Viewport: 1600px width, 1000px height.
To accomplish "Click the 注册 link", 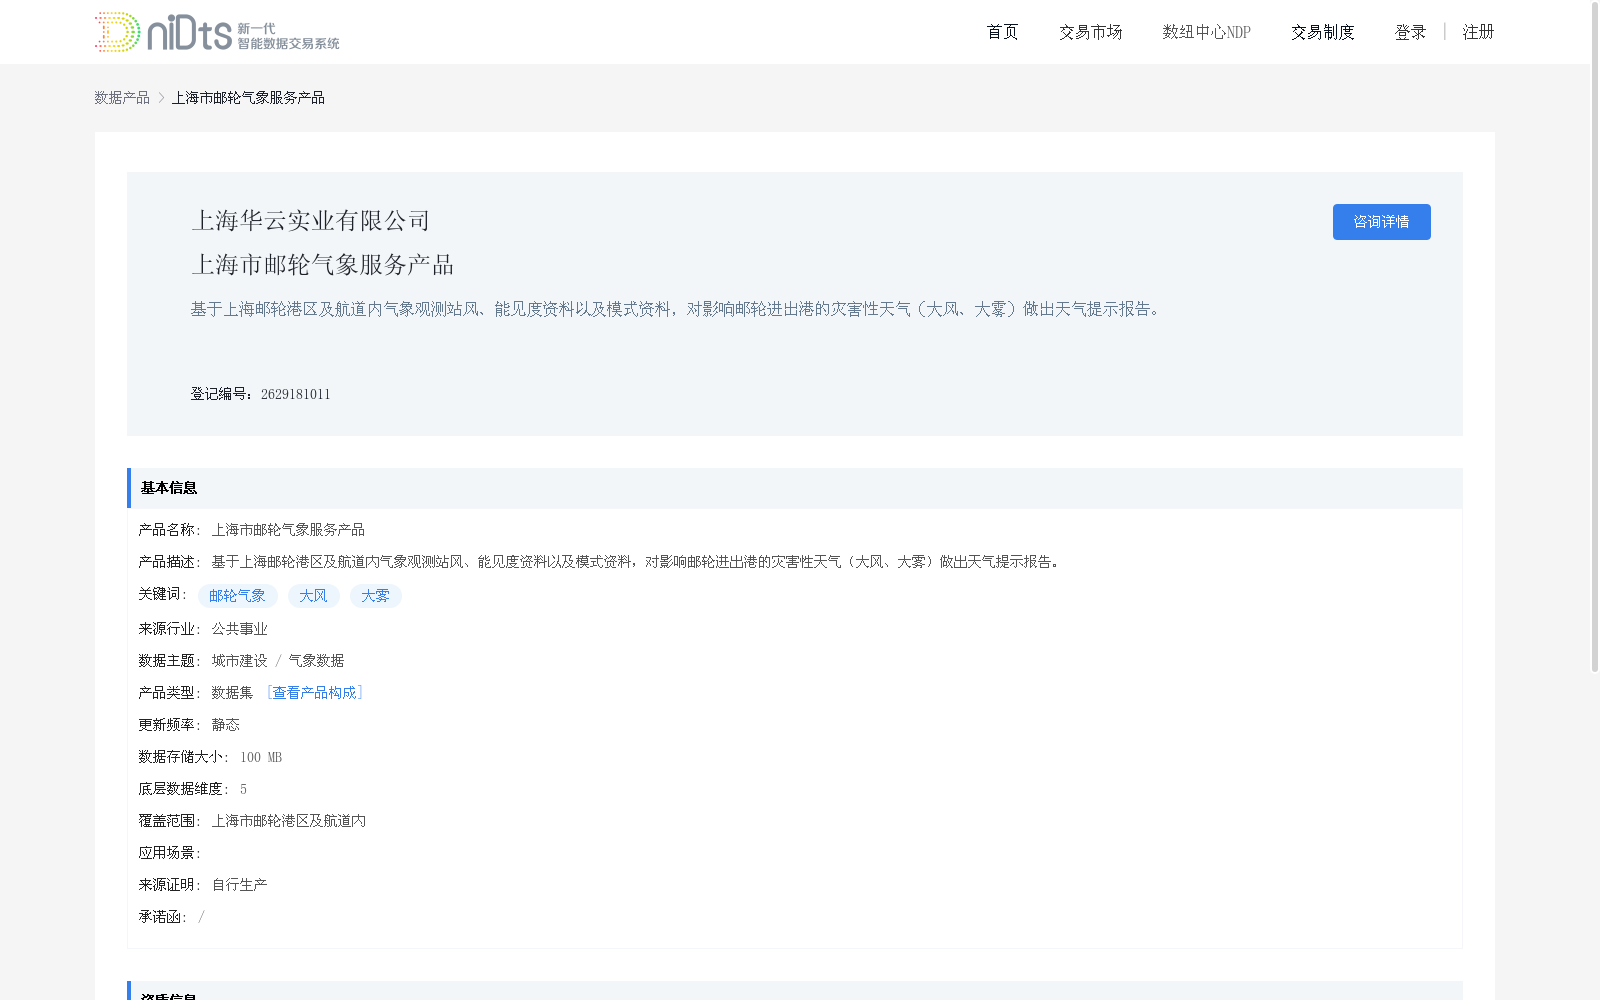I will click(1478, 32).
